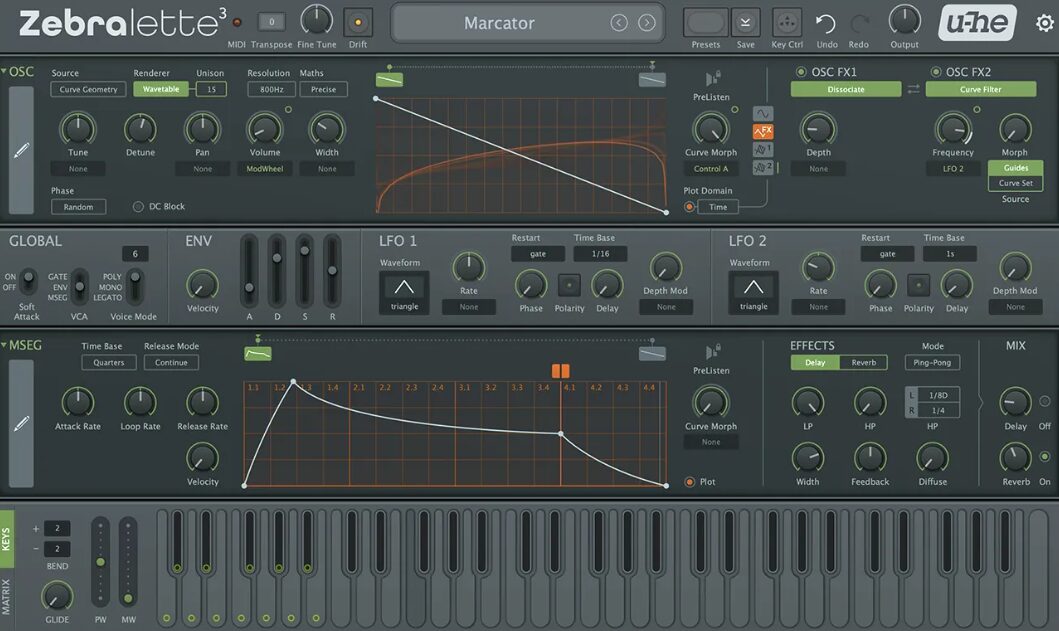
Task: Open LFO 1 triangle waveform selector
Action: click(x=404, y=291)
